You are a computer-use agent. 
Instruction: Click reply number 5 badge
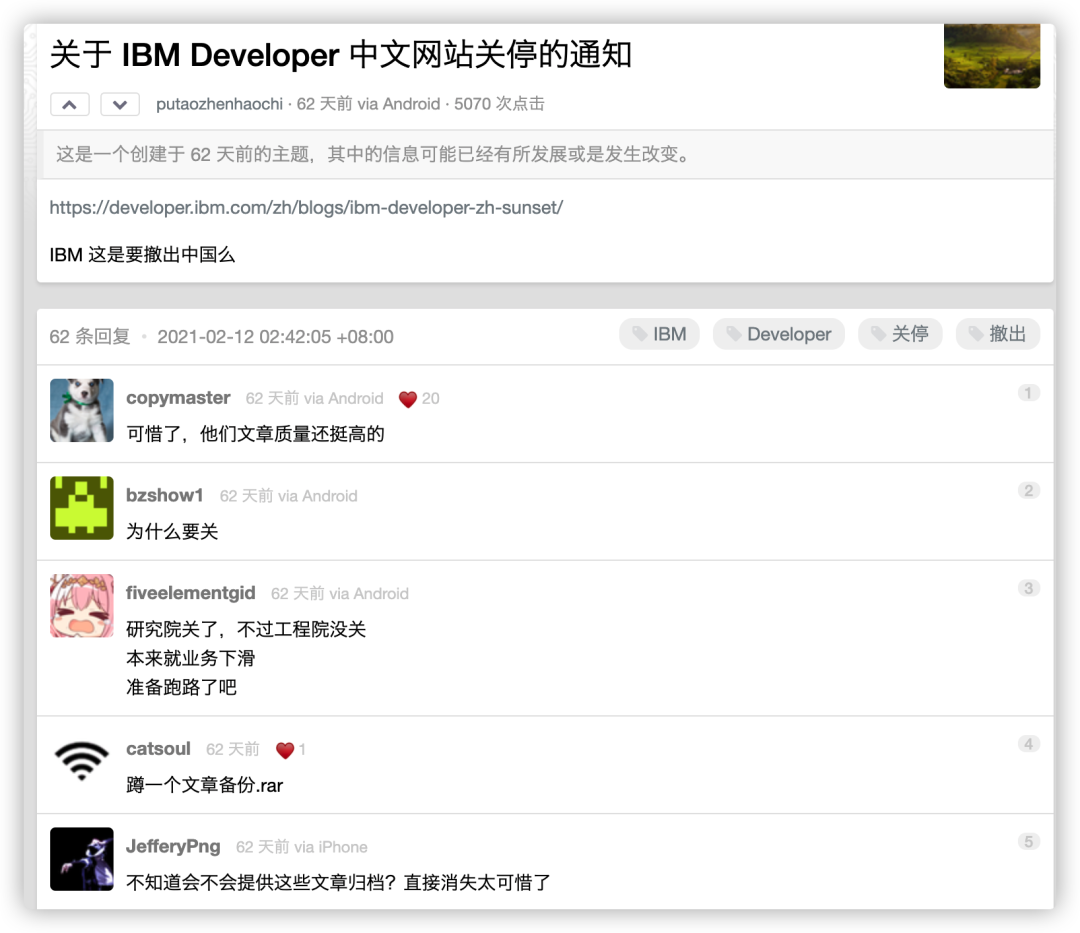1028,842
